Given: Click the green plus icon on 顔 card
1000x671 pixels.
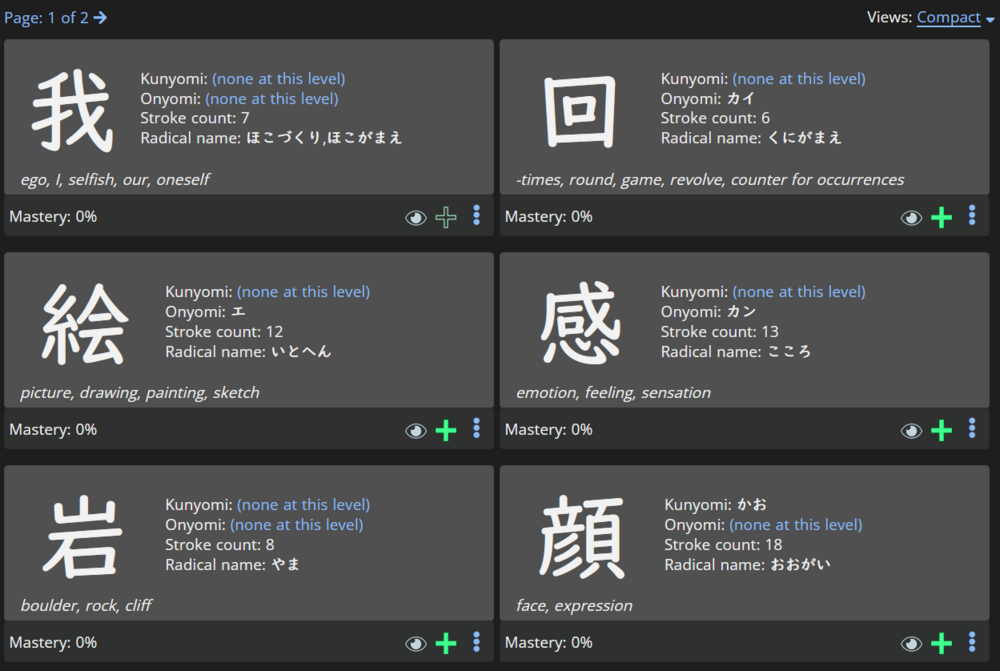Looking at the screenshot, I should pos(941,643).
